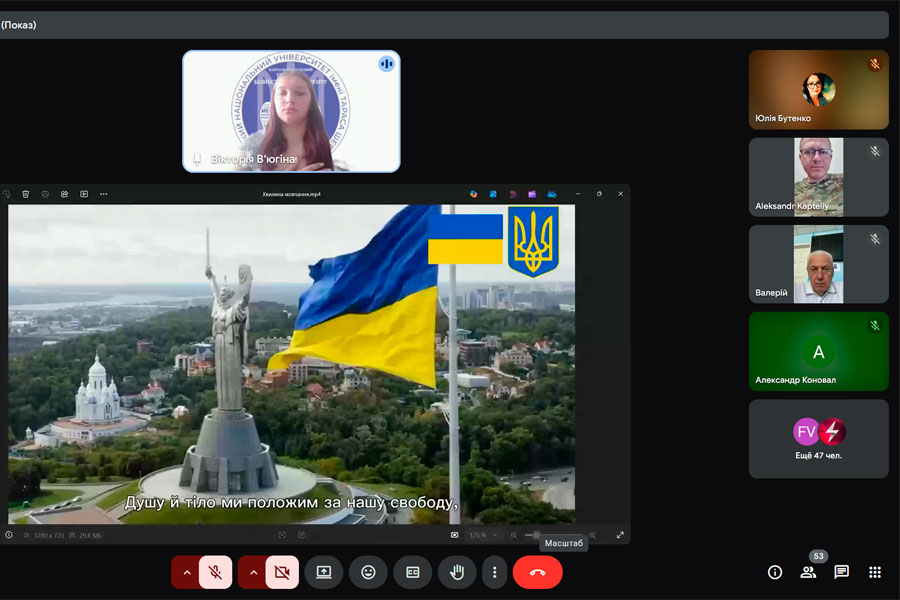Click the 1280 x 720 resolution text

(x=49, y=535)
